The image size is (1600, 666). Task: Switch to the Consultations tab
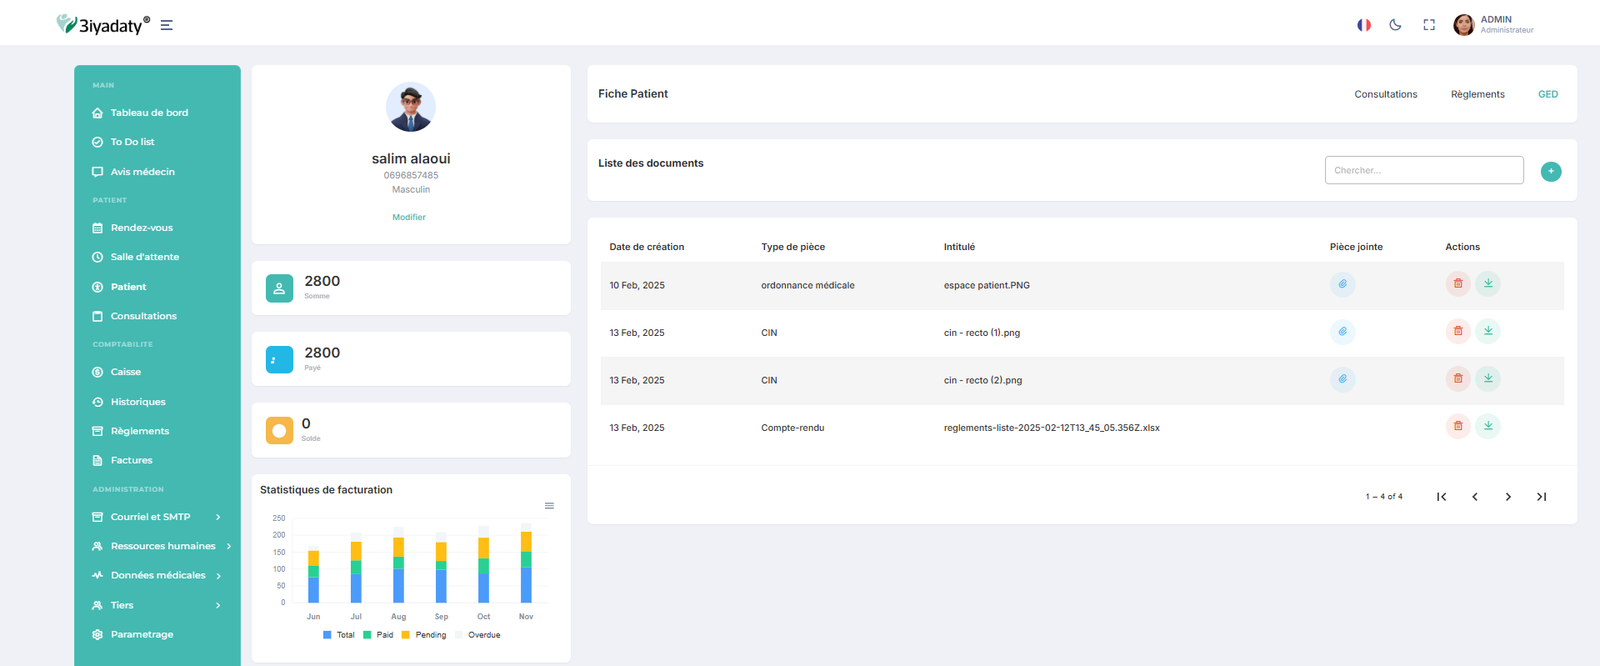(x=1385, y=94)
